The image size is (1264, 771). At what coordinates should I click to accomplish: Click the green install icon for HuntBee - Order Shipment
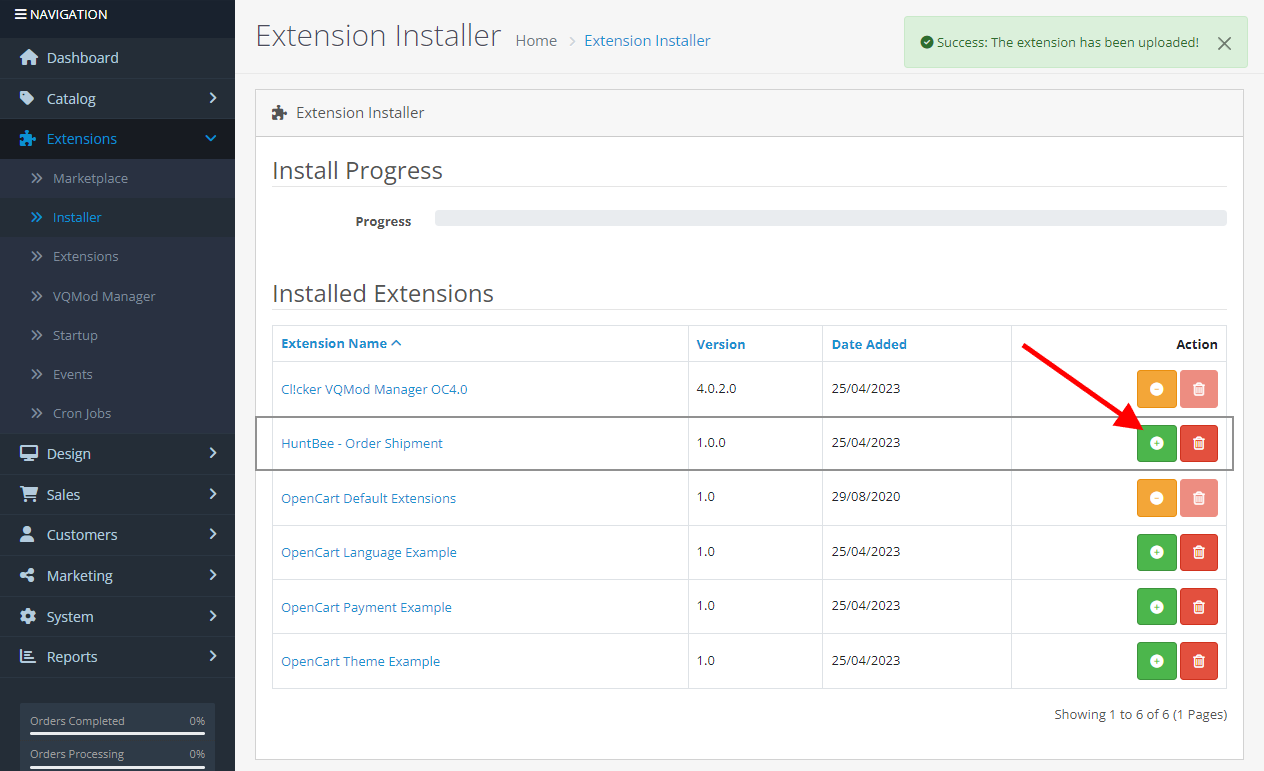tap(1157, 443)
